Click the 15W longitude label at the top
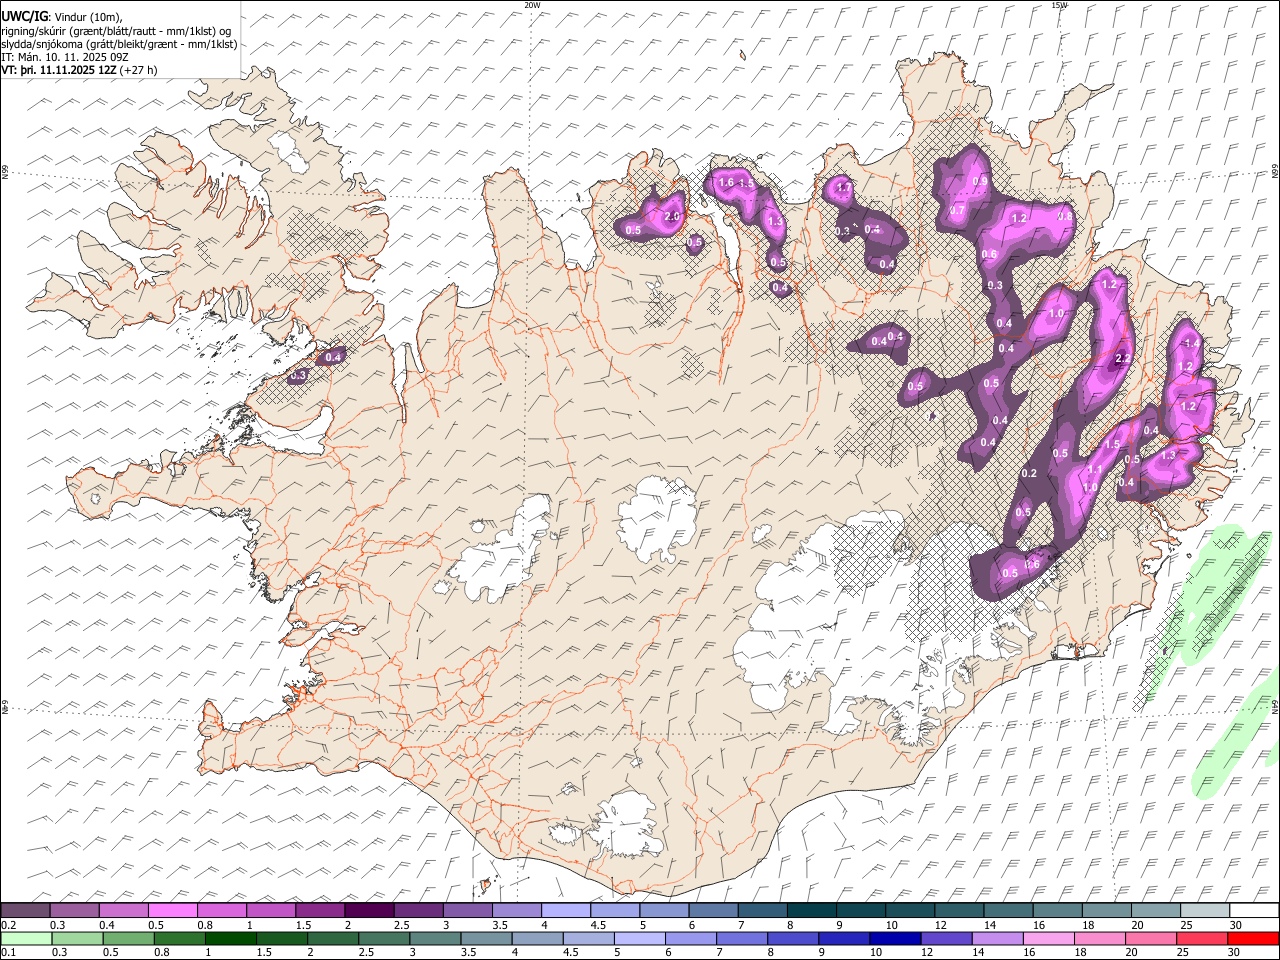This screenshot has width=1280, height=960. (x=1059, y=4)
